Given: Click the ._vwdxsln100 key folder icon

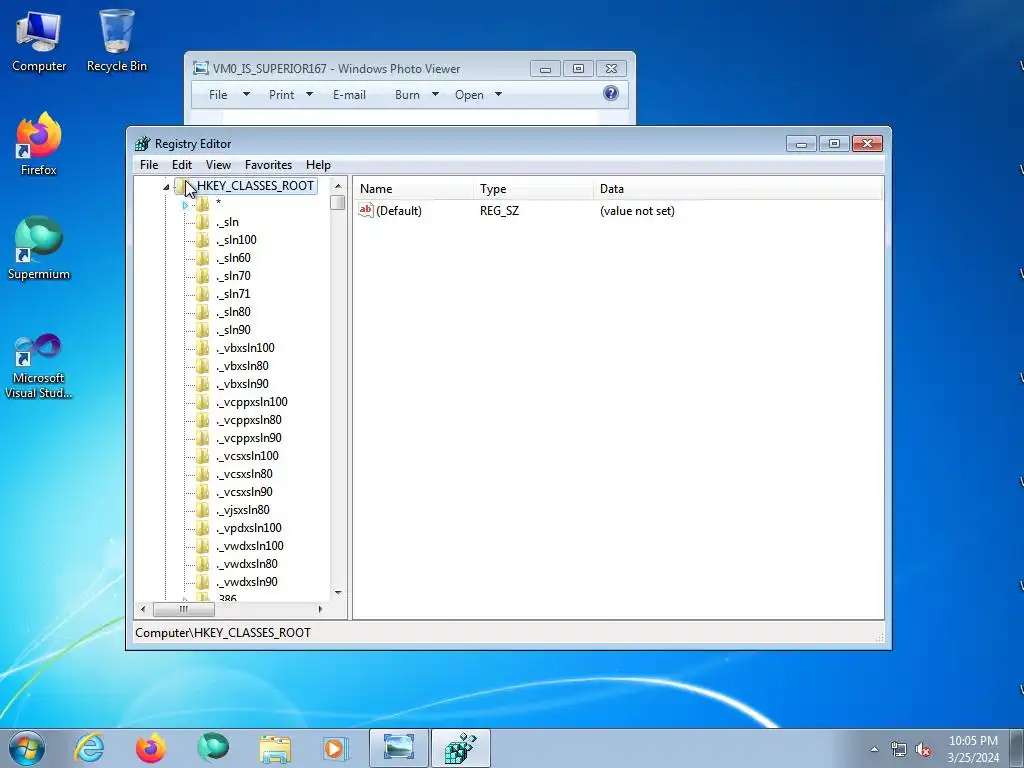Looking at the screenshot, I should (203, 546).
